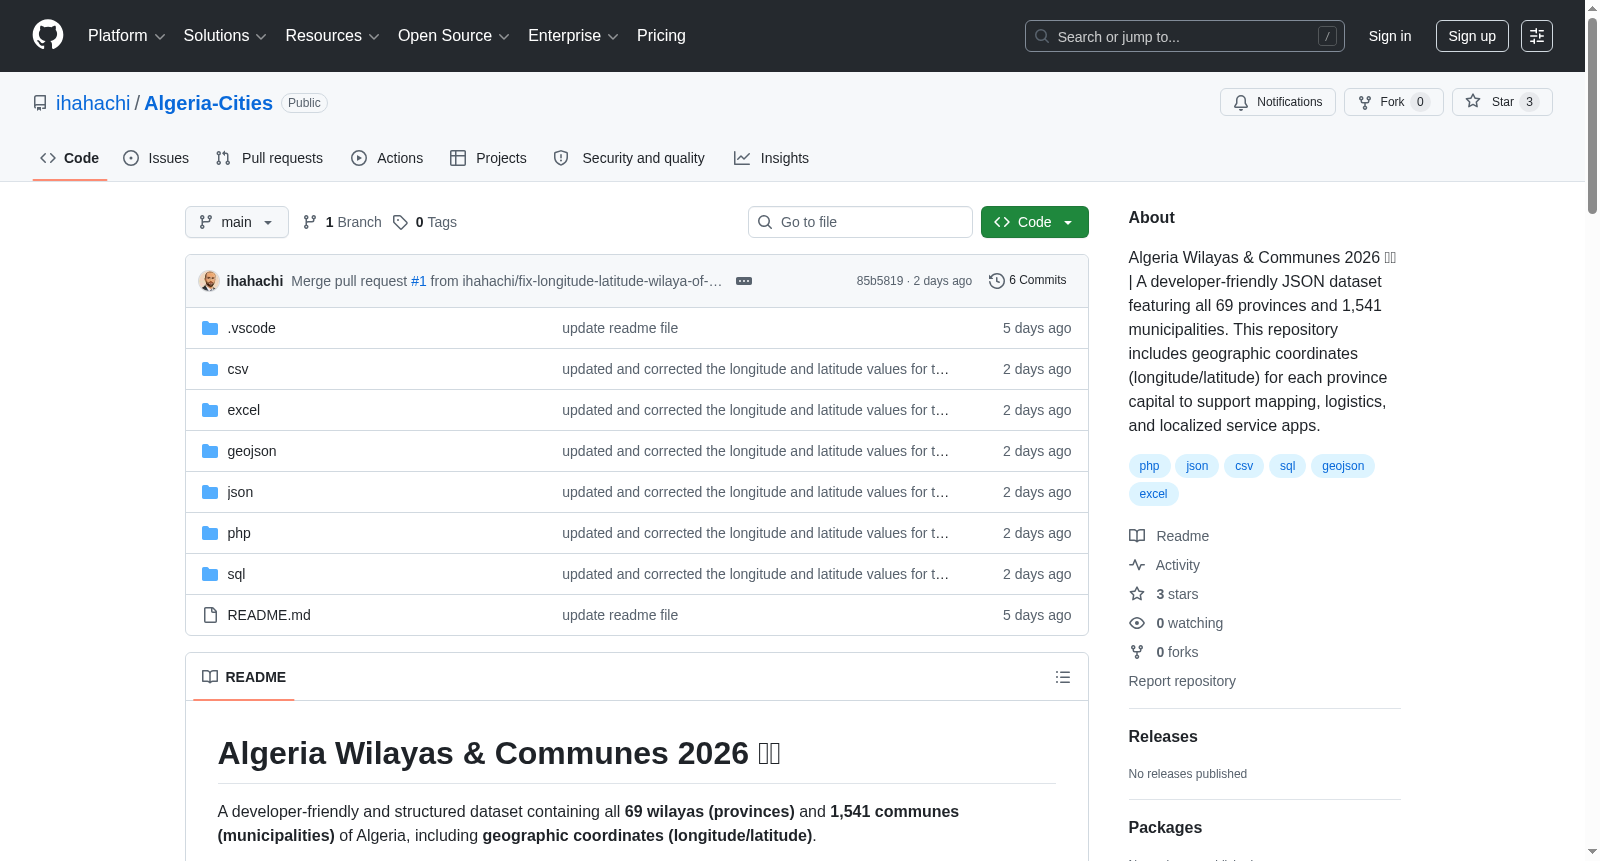
Task: Click the excel topic tag
Action: coord(1154,494)
